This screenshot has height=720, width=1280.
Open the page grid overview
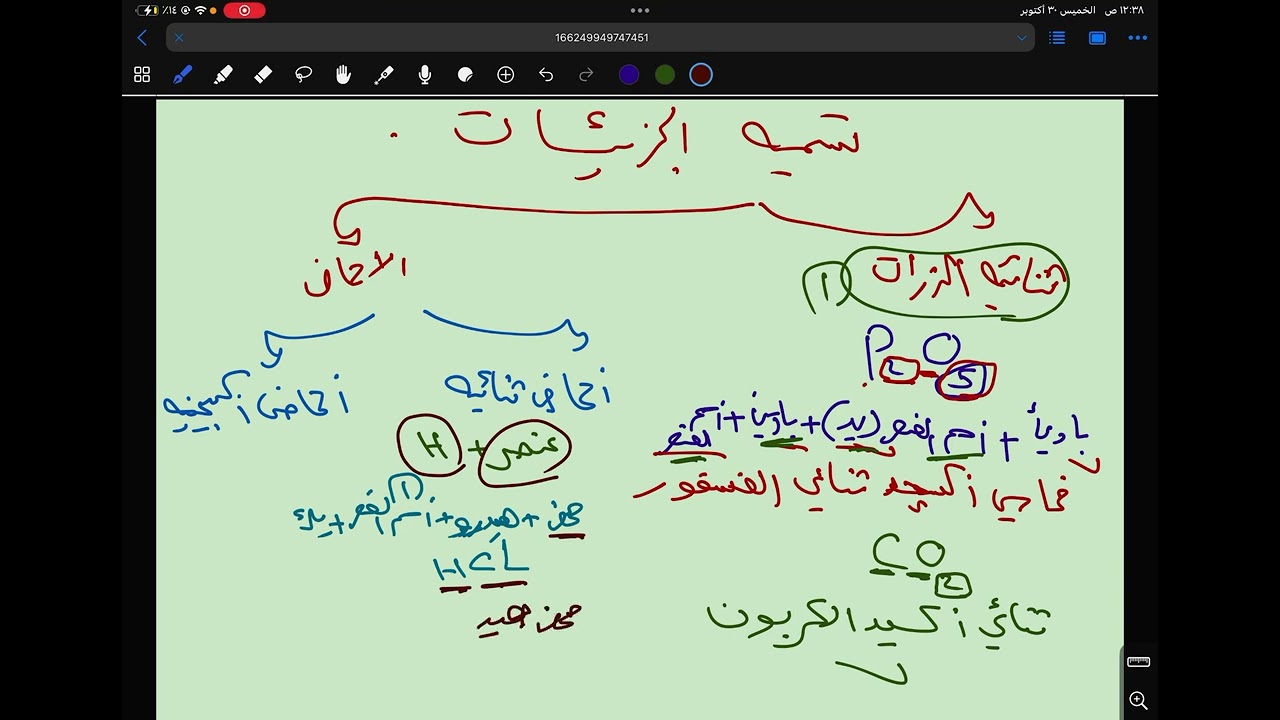click(142, 75)
